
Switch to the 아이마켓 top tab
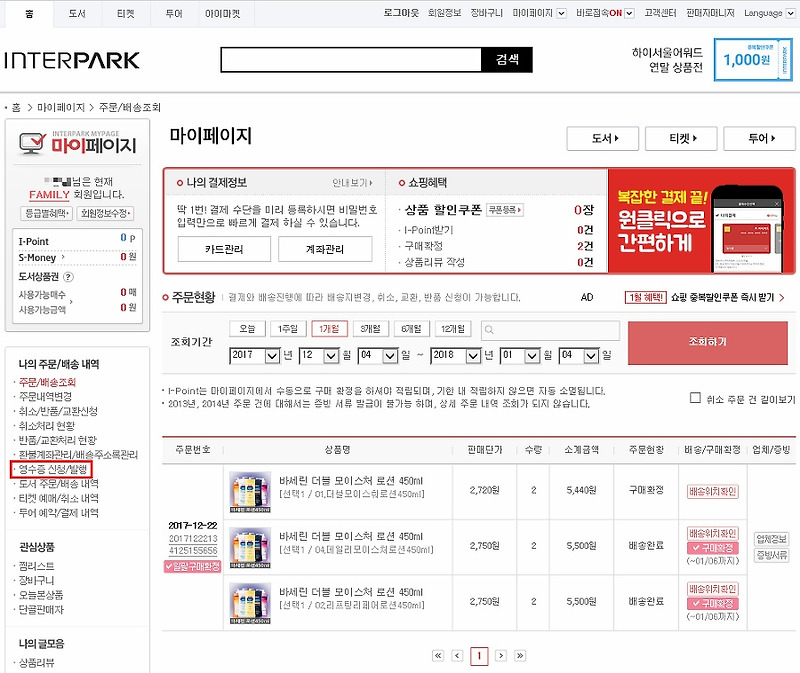[222, 14]
